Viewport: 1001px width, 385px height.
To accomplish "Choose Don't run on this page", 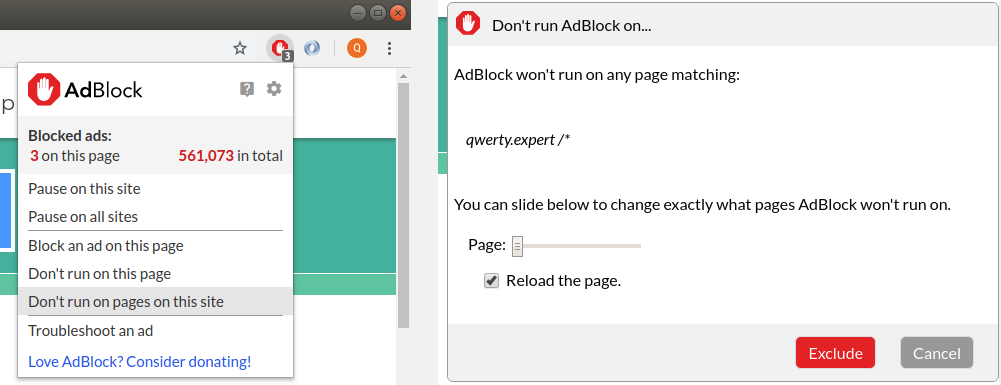I will pos(155,274).
